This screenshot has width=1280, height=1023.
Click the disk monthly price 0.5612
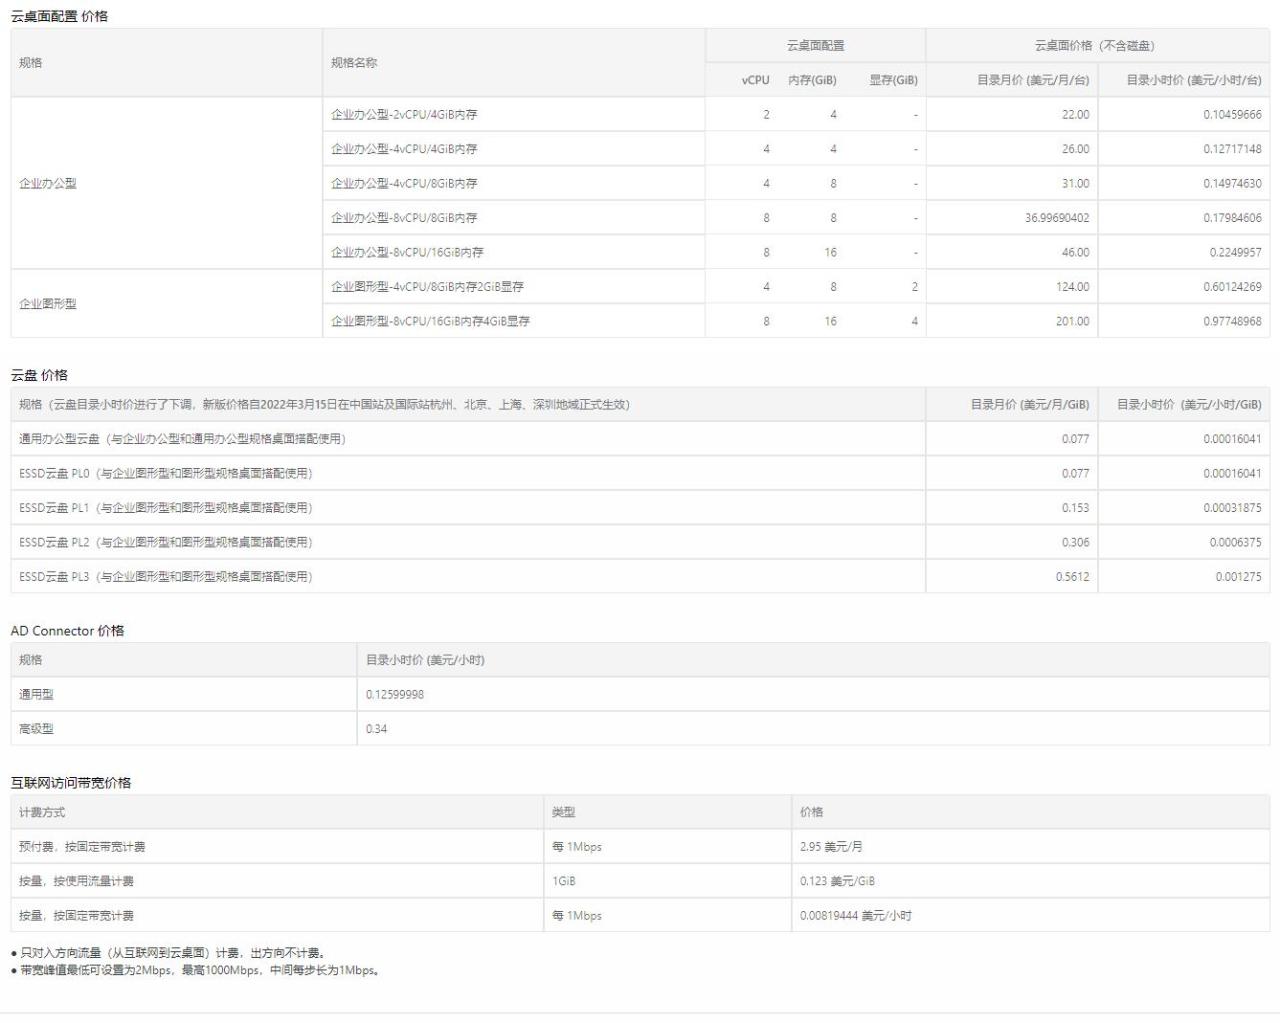coord(1072,577)
